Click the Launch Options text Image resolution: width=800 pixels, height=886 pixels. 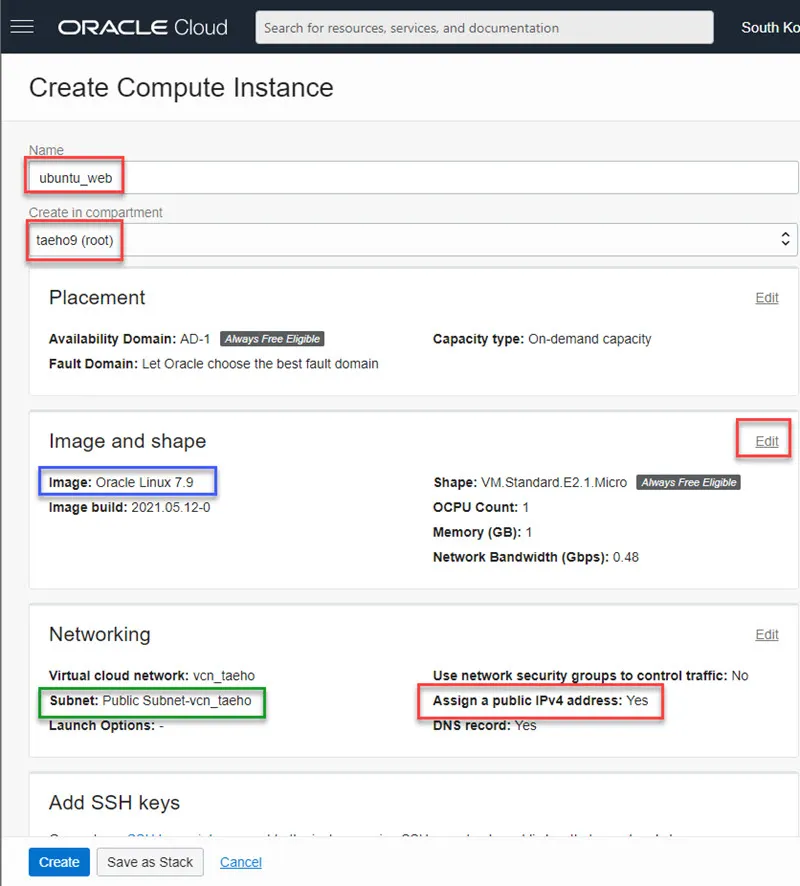106,726
